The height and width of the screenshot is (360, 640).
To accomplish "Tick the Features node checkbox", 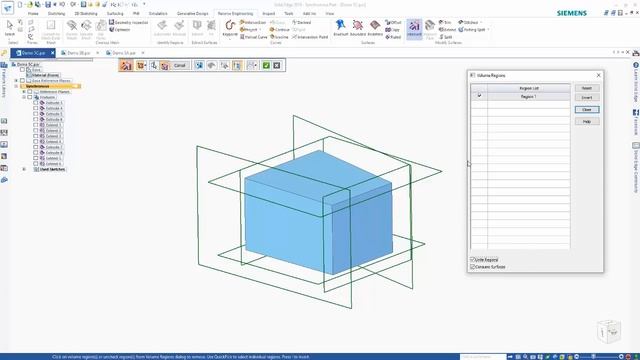I will click(29, 97).
